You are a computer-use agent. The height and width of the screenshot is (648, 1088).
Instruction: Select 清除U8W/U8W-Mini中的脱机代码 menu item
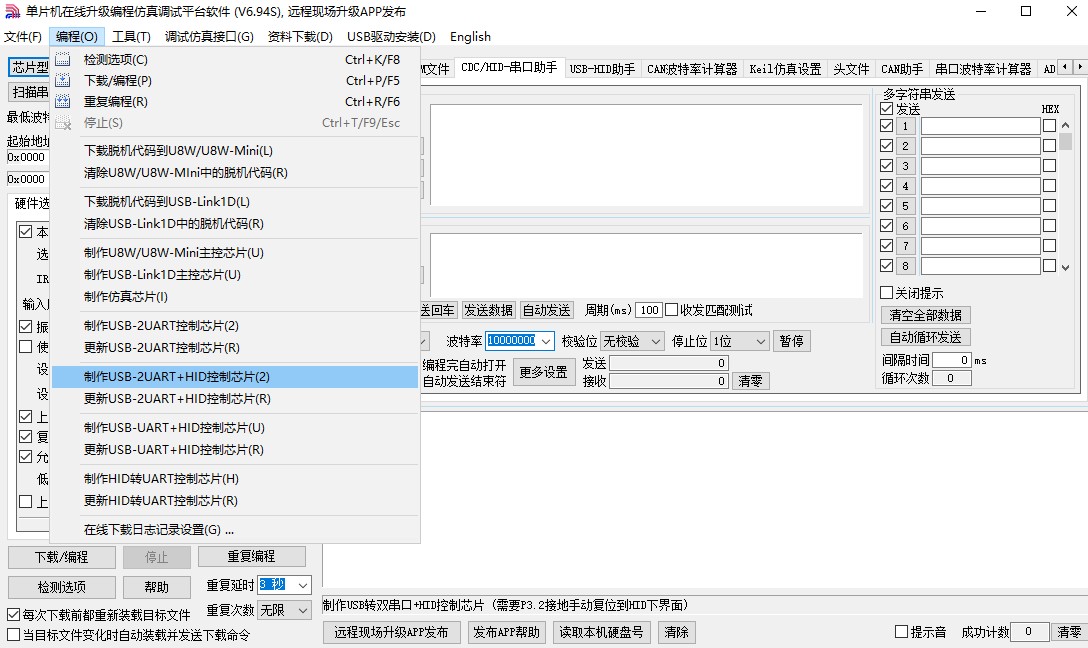pos(236,173)
